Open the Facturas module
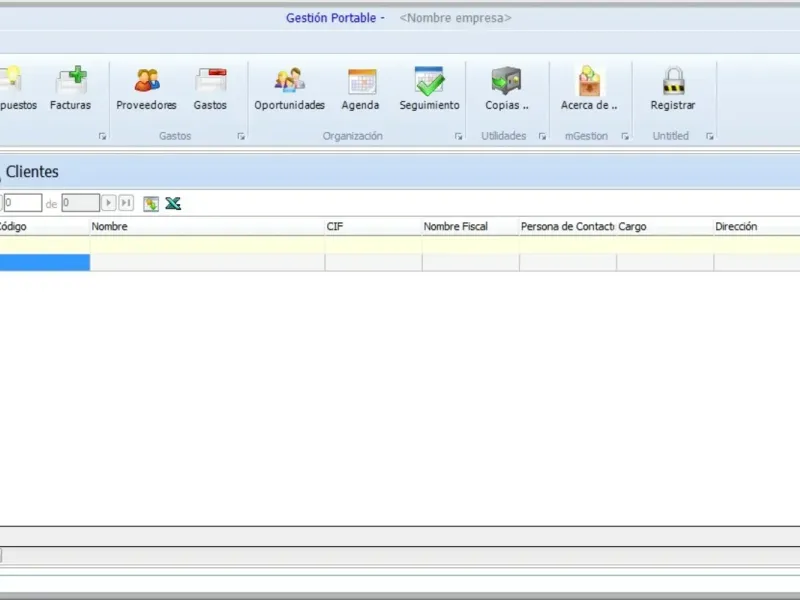 pos(70,89)
